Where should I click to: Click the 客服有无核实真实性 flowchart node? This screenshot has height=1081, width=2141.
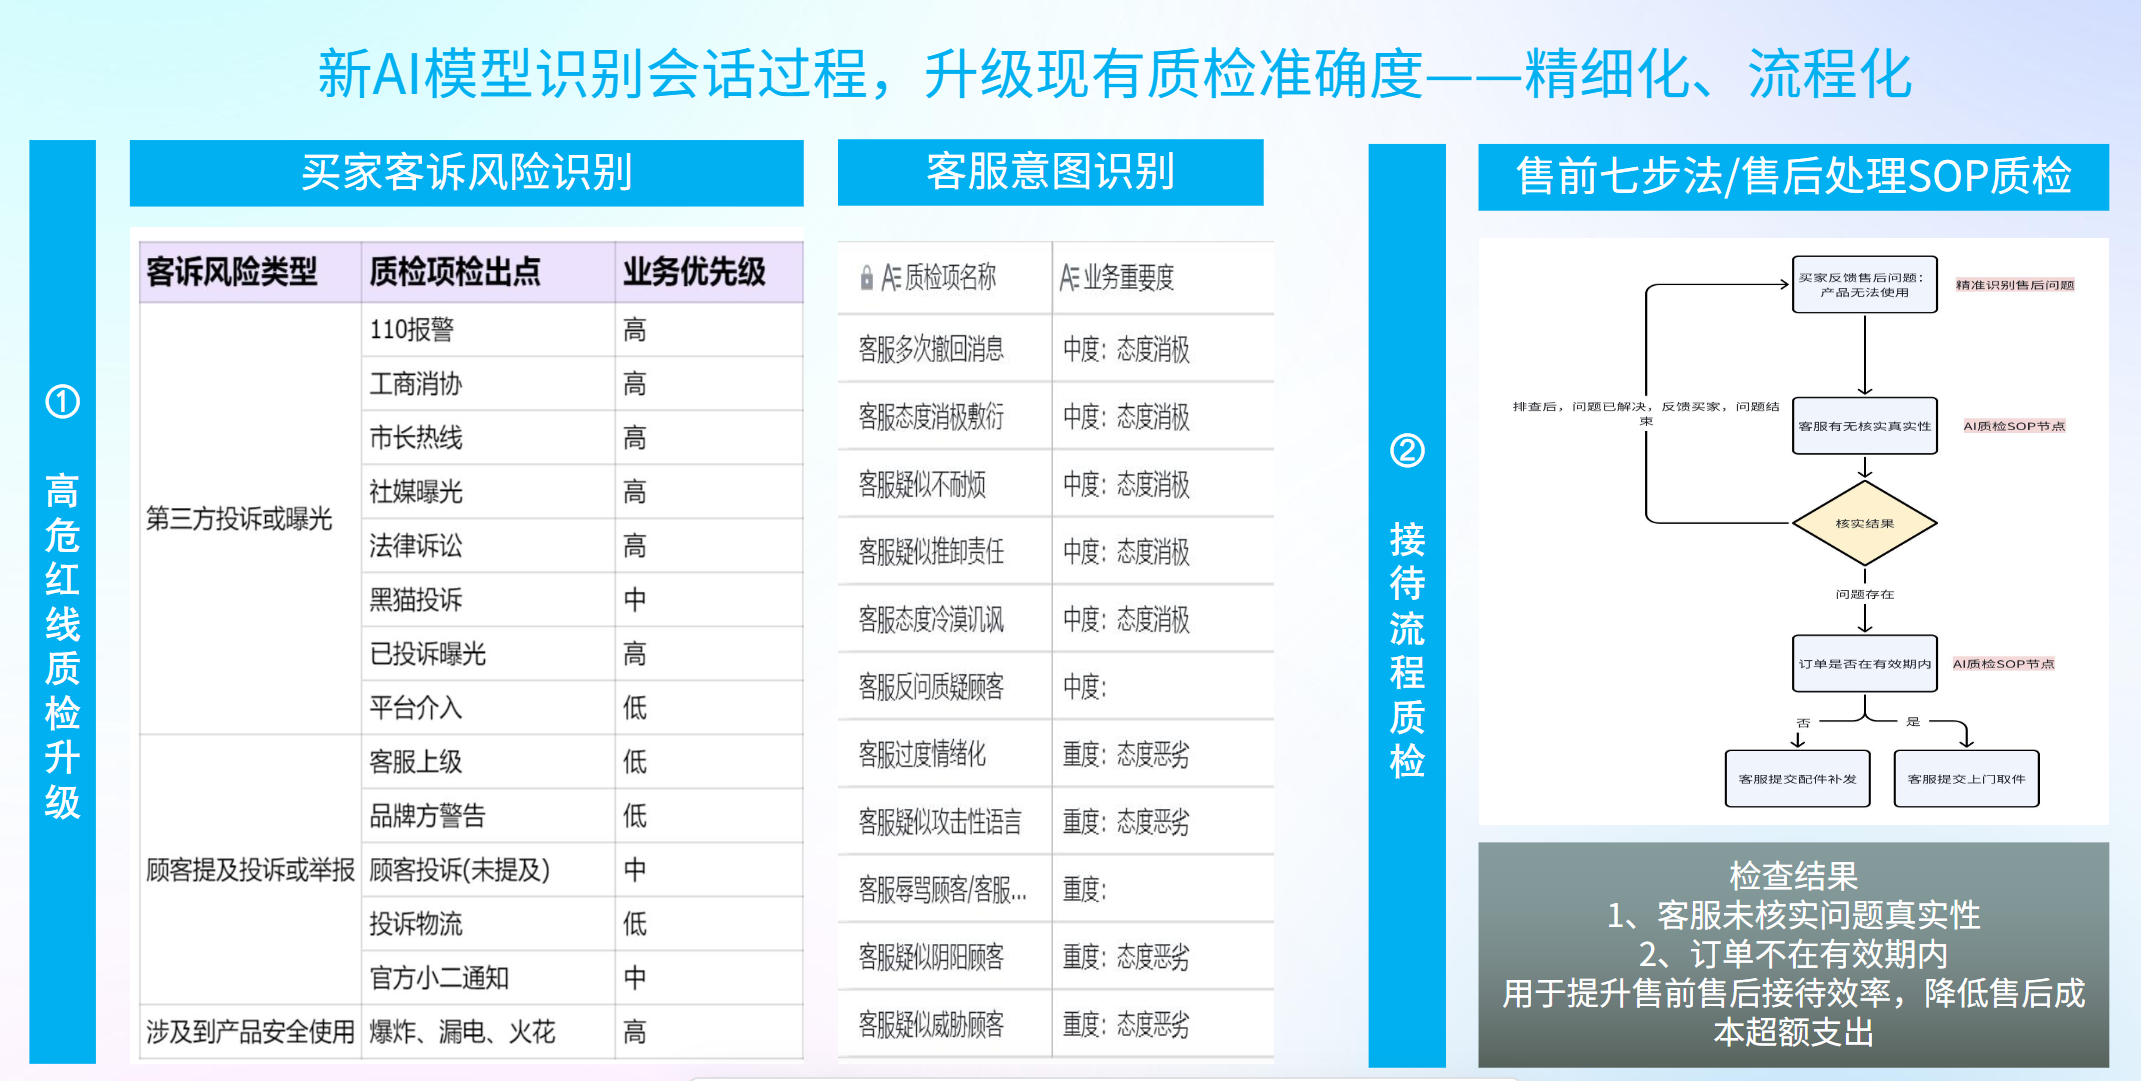[1864, 426]
